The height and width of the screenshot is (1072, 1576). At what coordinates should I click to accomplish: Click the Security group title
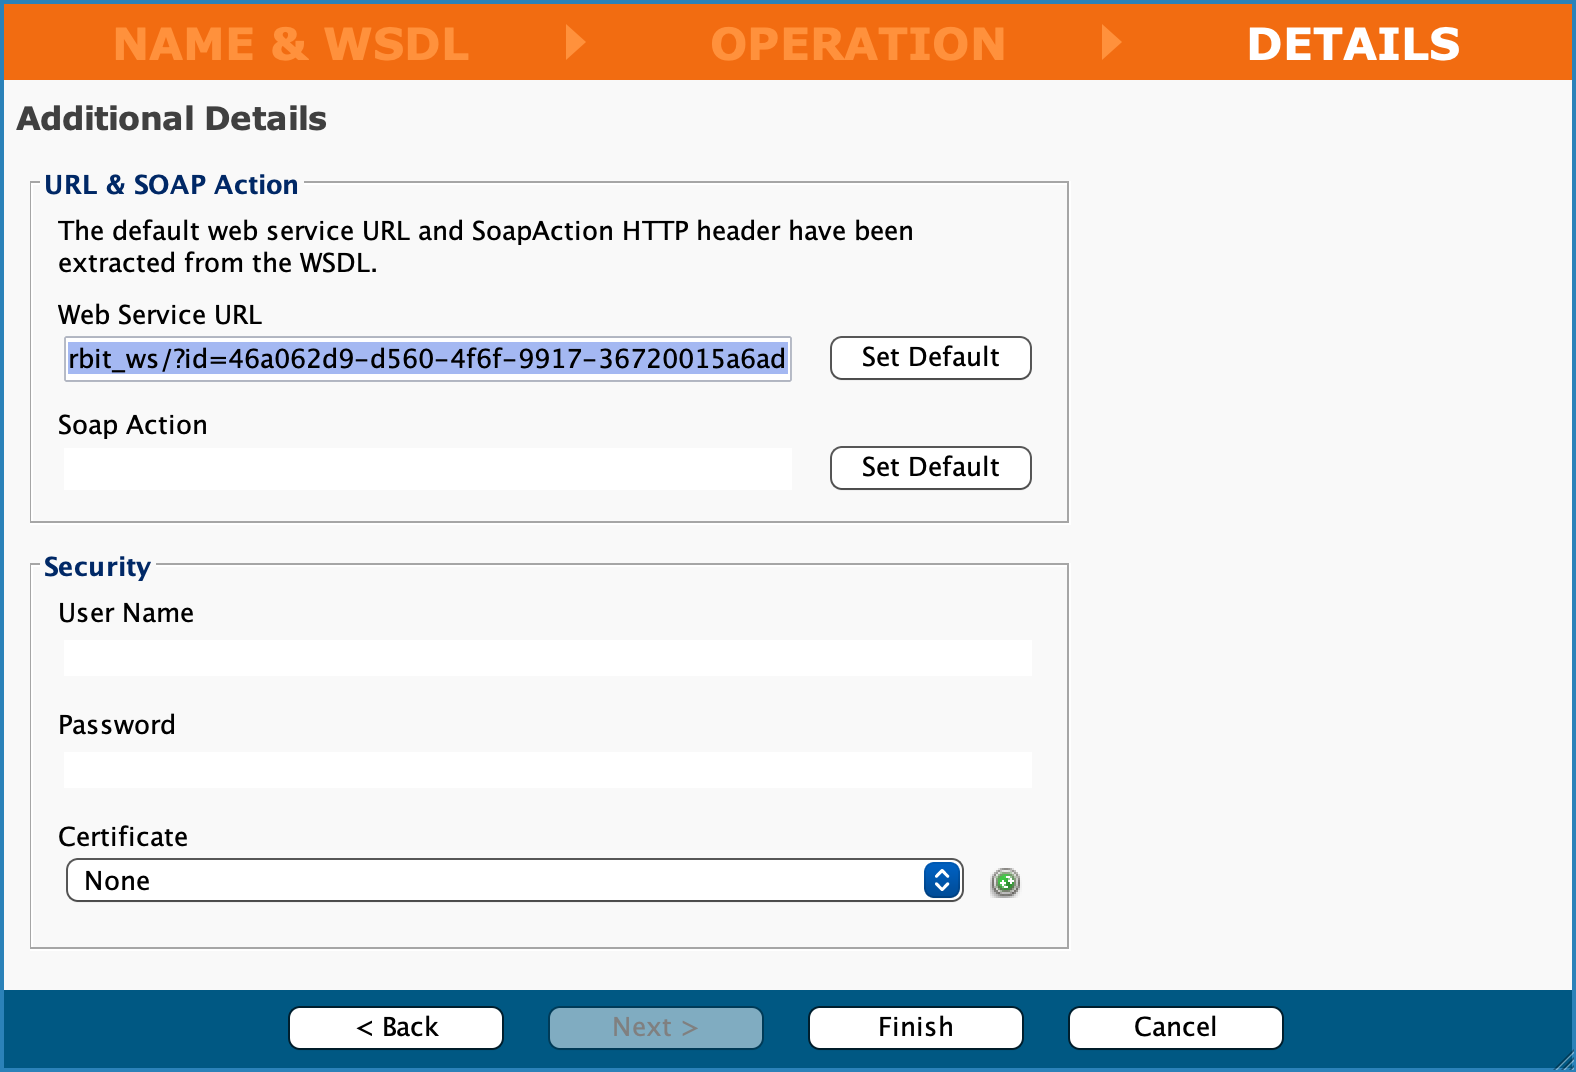click(x=97, y=567)
